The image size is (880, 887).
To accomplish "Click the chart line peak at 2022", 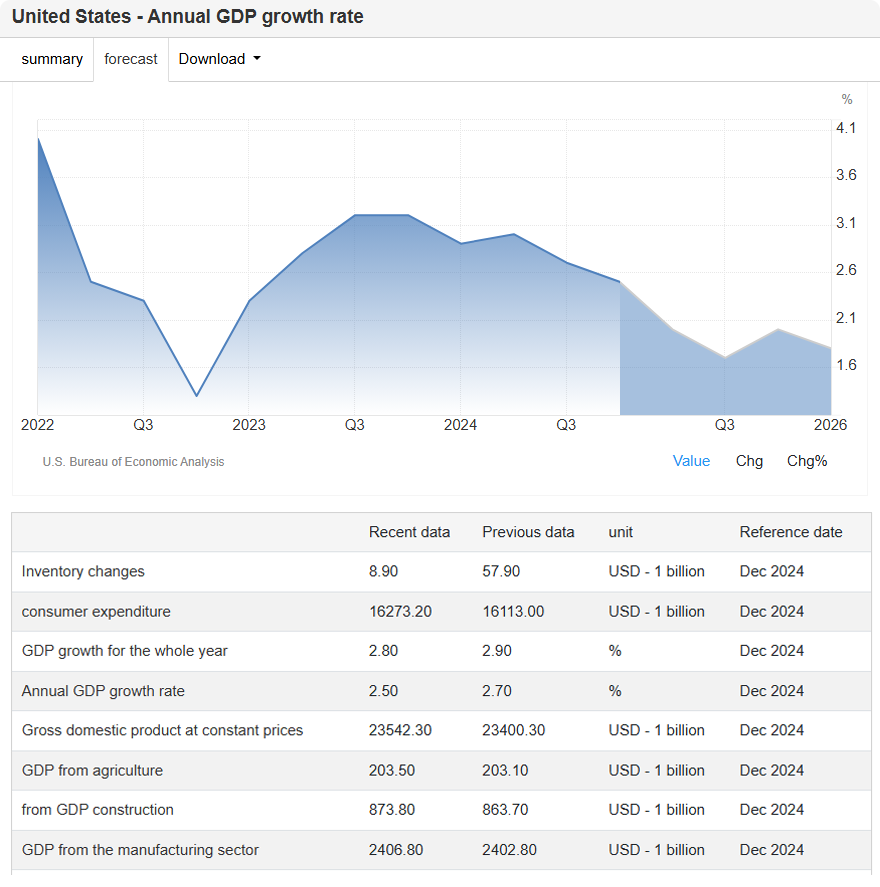I will (x=38, y=137).
